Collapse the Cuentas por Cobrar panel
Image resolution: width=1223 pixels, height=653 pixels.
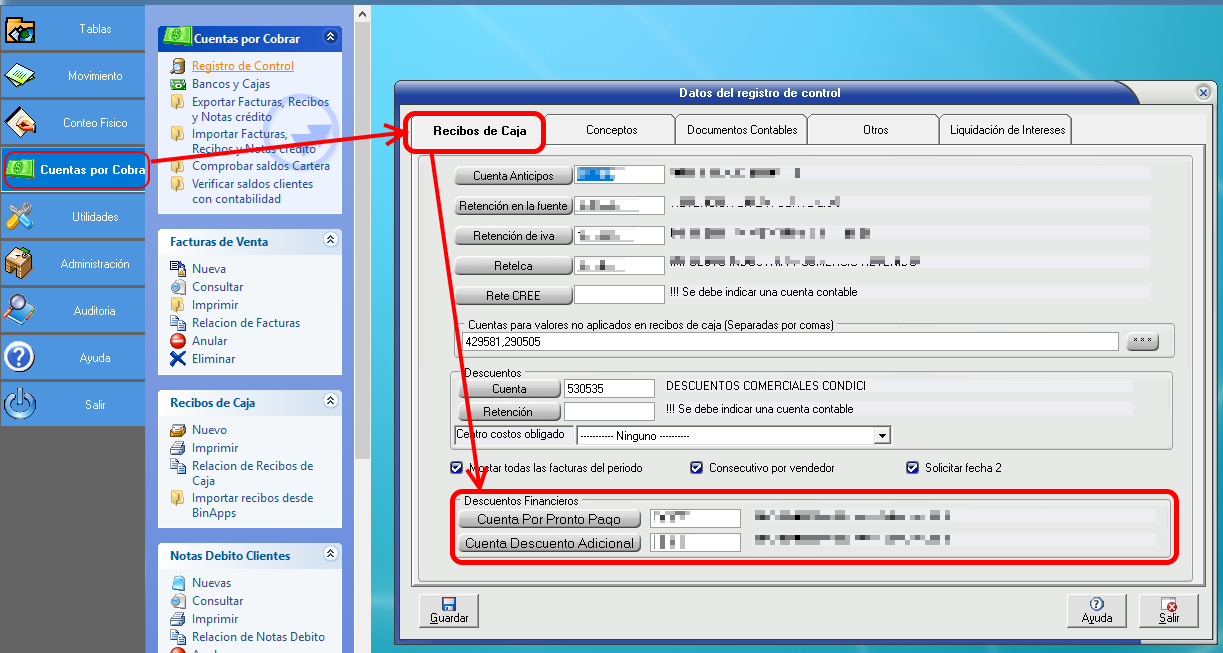click(x=331, y=38)
